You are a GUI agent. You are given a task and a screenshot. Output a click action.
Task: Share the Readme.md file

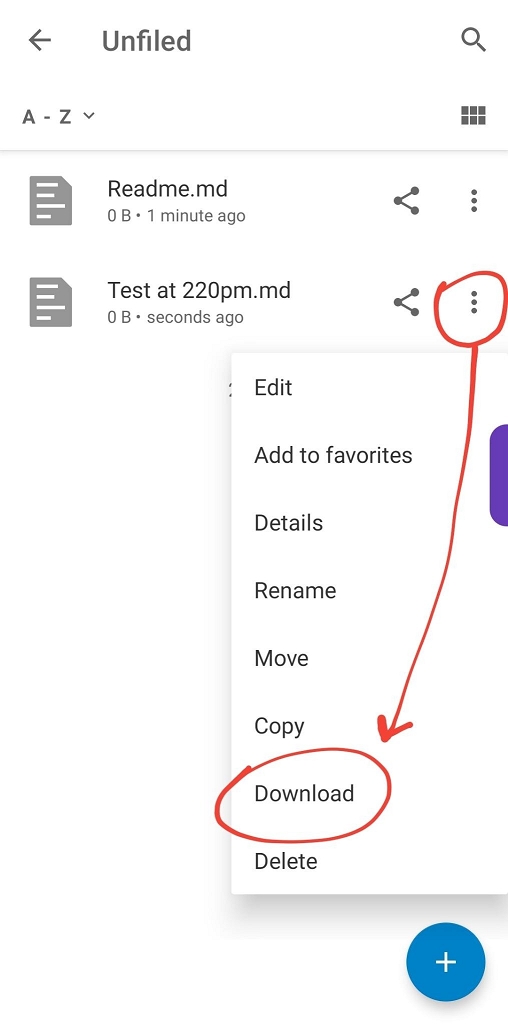406,200
